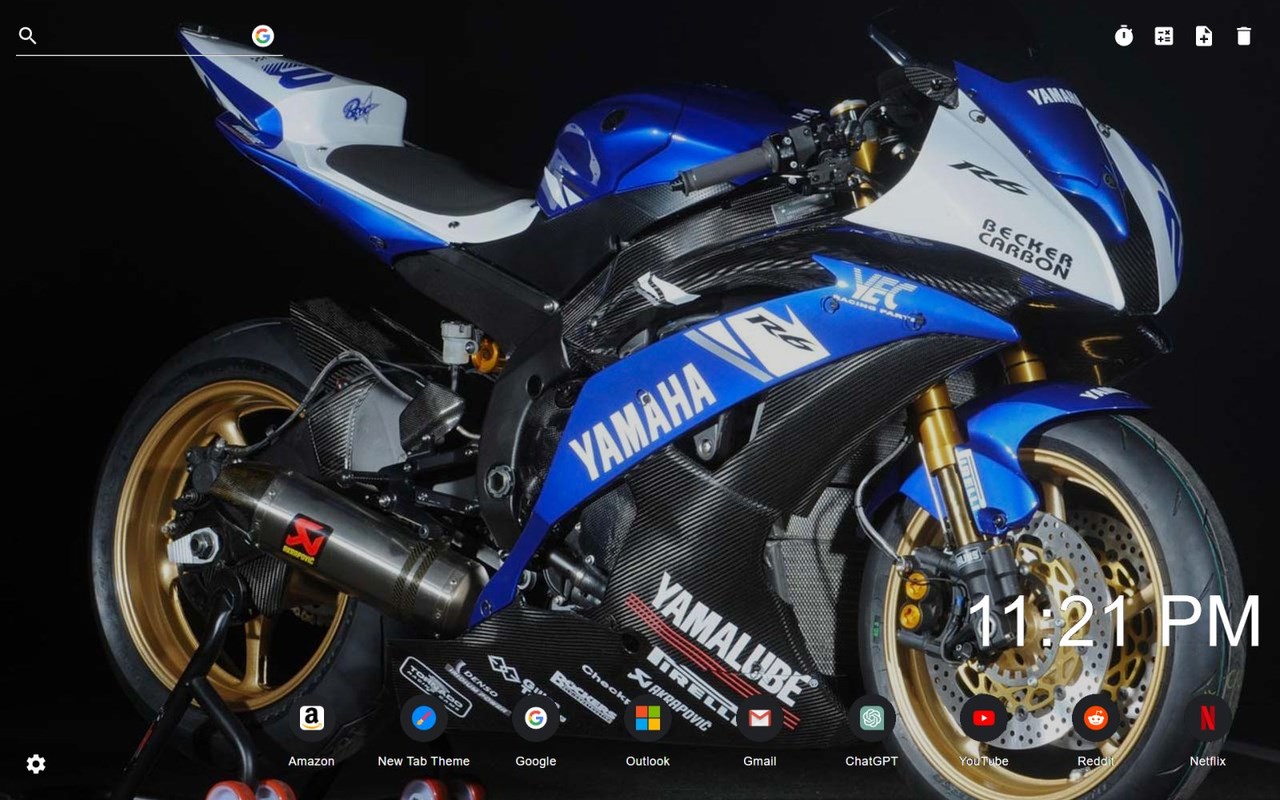
Task: Open the Gmail shortcut icon
Action: pyautogui.click(x=760, y=718)
